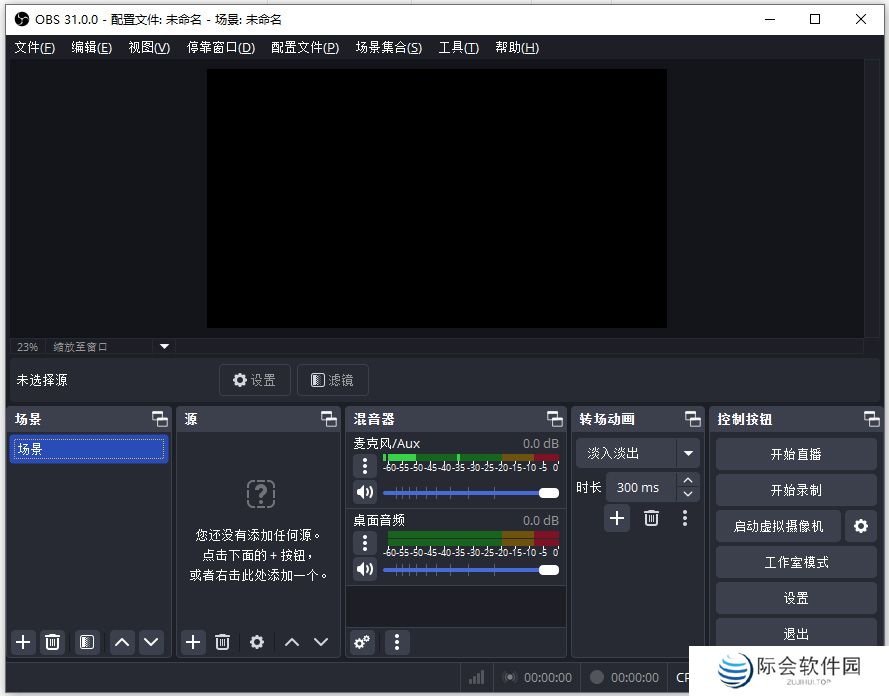889x696 pixels.
Task: Adjust the 桌面音频 volume slider
Action: coord(470,569)
